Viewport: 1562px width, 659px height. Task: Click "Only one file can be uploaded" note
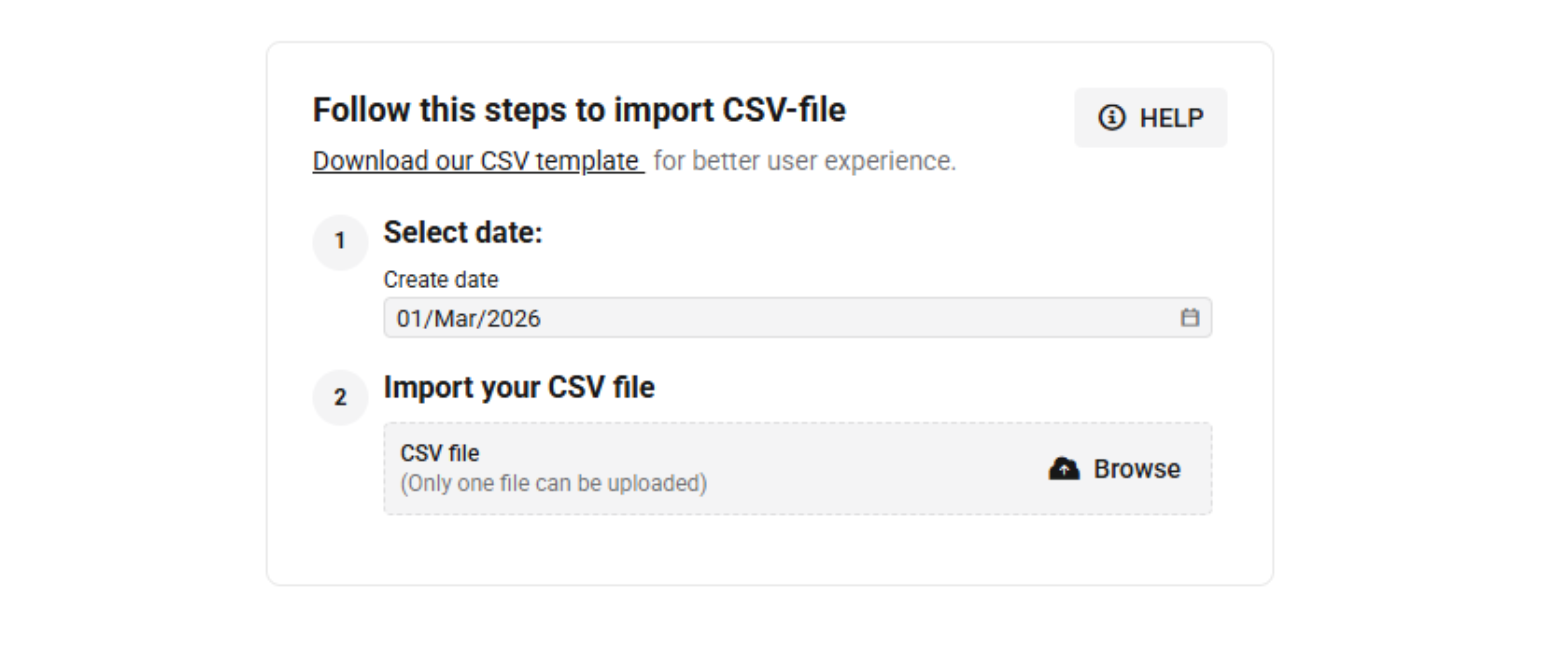coord(554,484)
